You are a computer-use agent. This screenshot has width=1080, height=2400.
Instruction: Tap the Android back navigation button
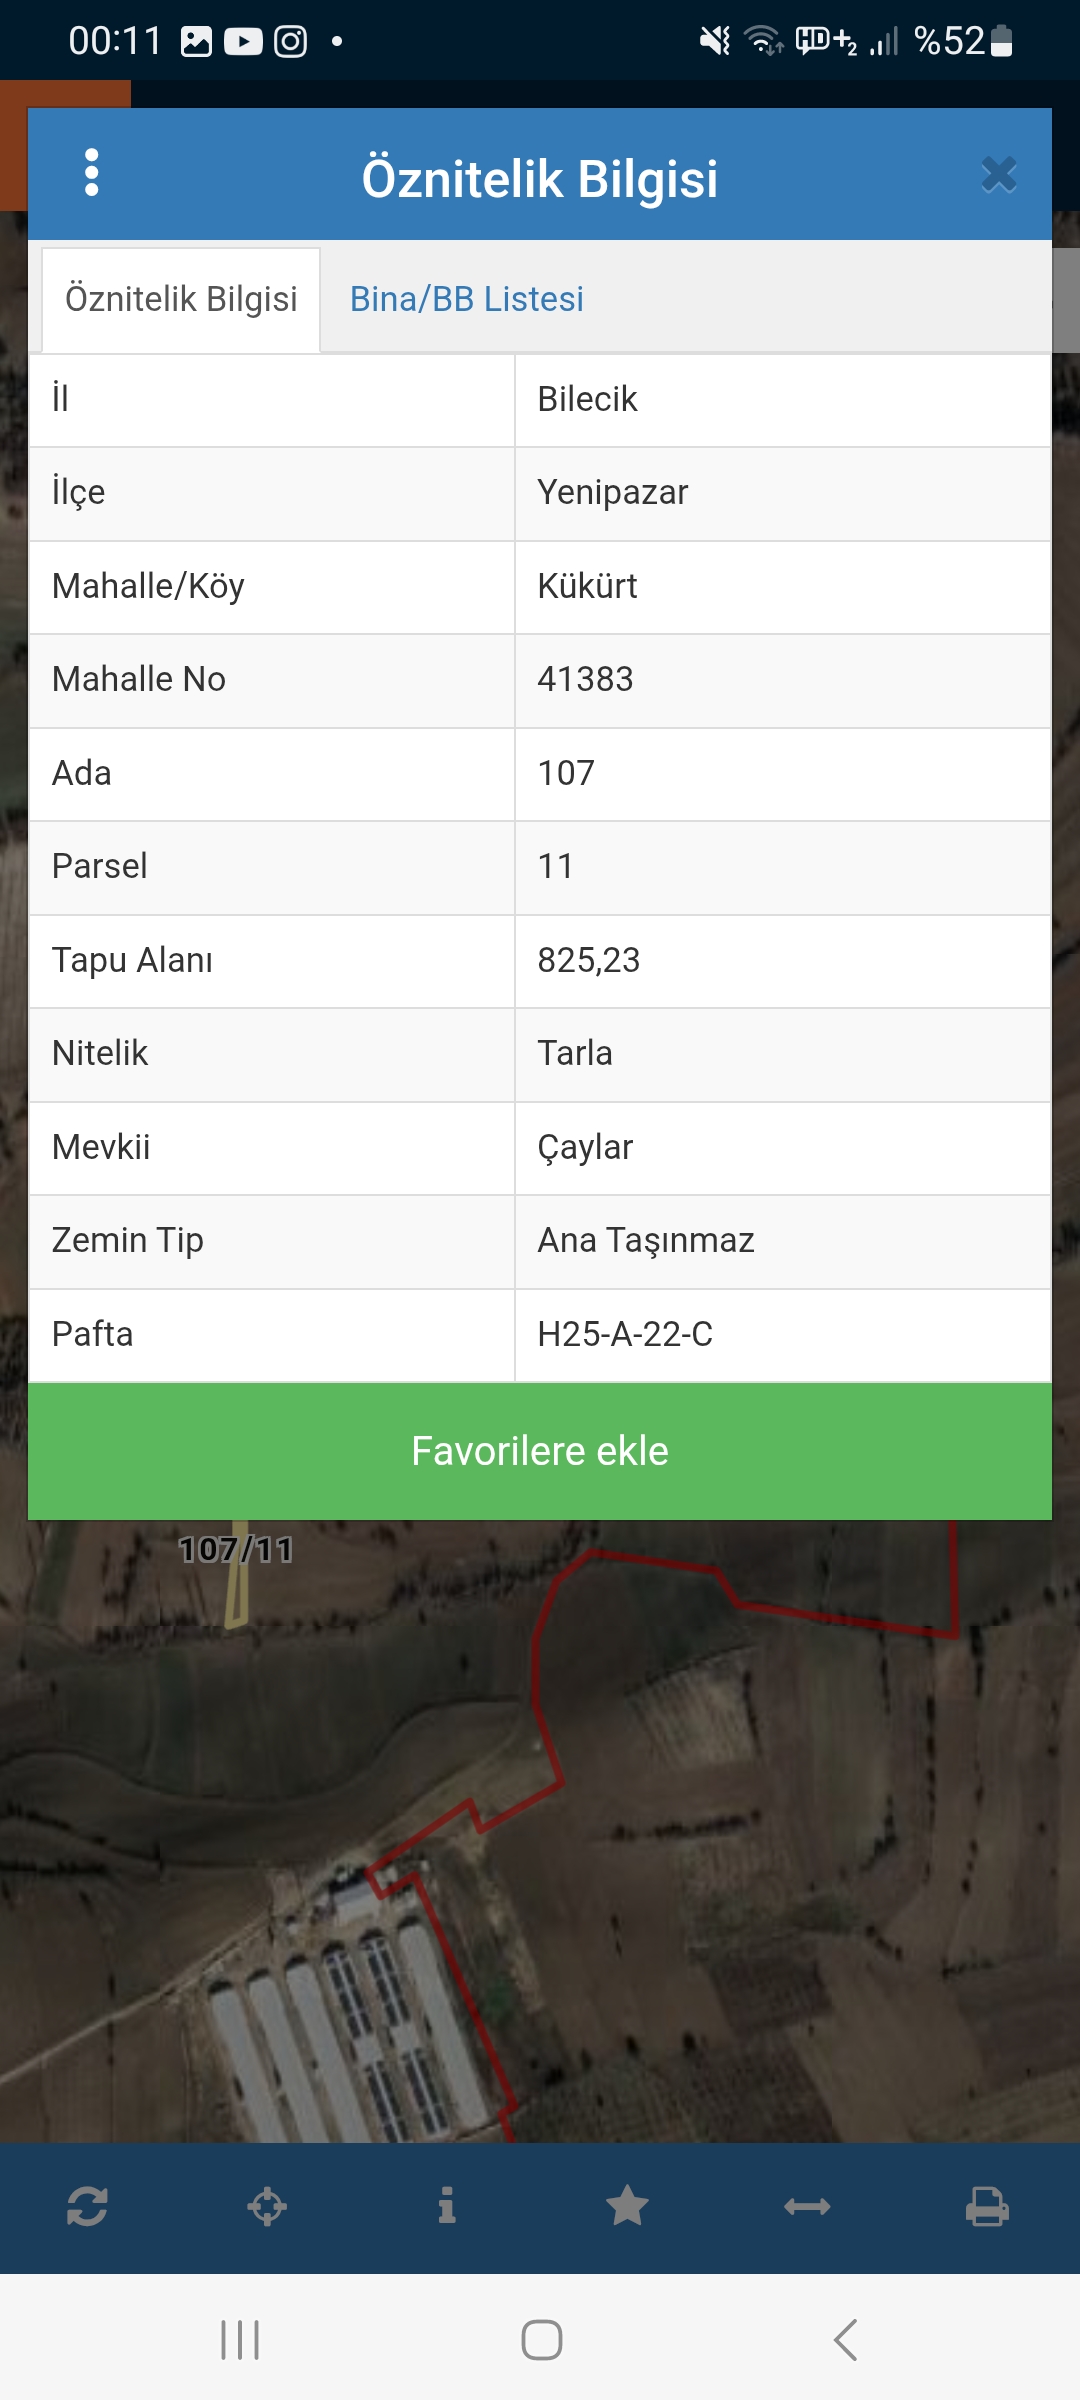(846, 2340)
